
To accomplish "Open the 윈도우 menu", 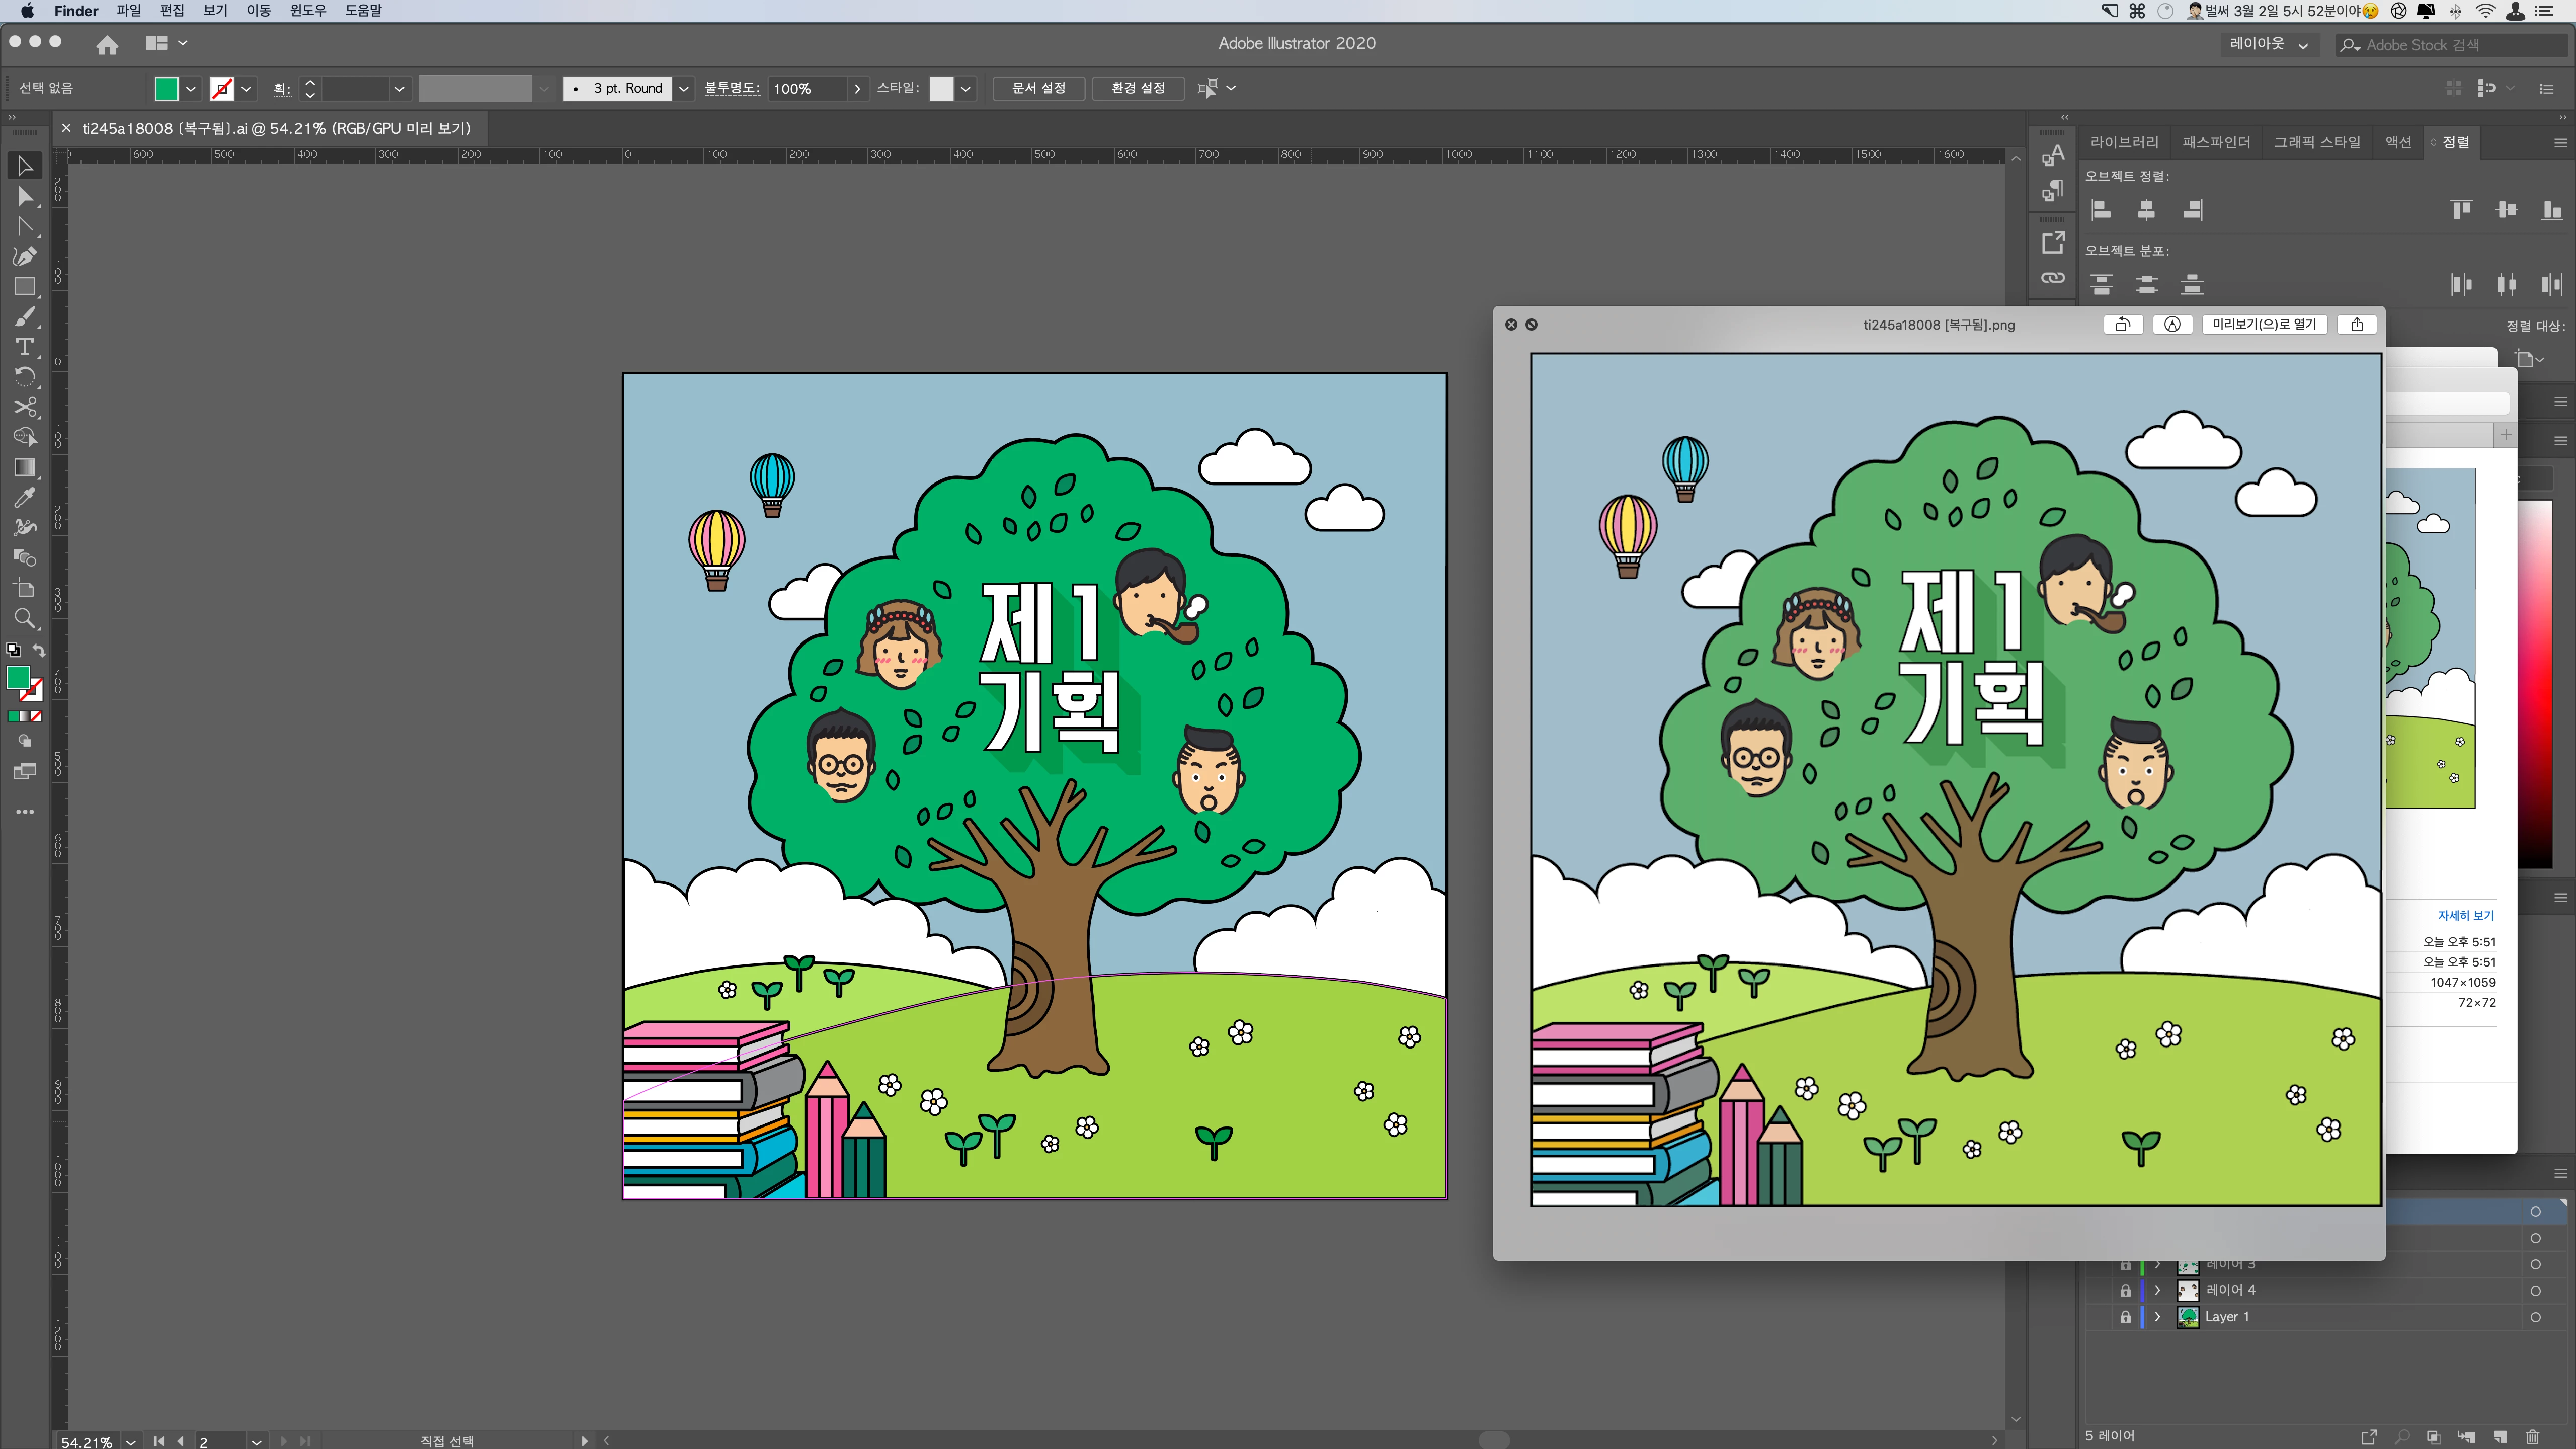I will pos(307,11).
